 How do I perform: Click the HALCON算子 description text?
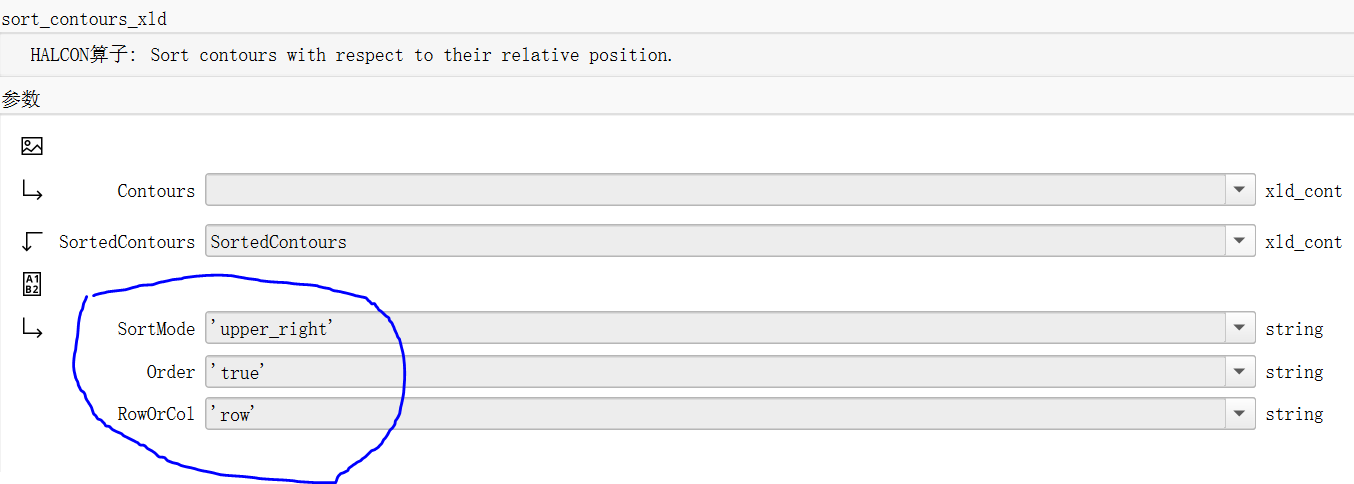pyautogui.click(x=351, y=55)
